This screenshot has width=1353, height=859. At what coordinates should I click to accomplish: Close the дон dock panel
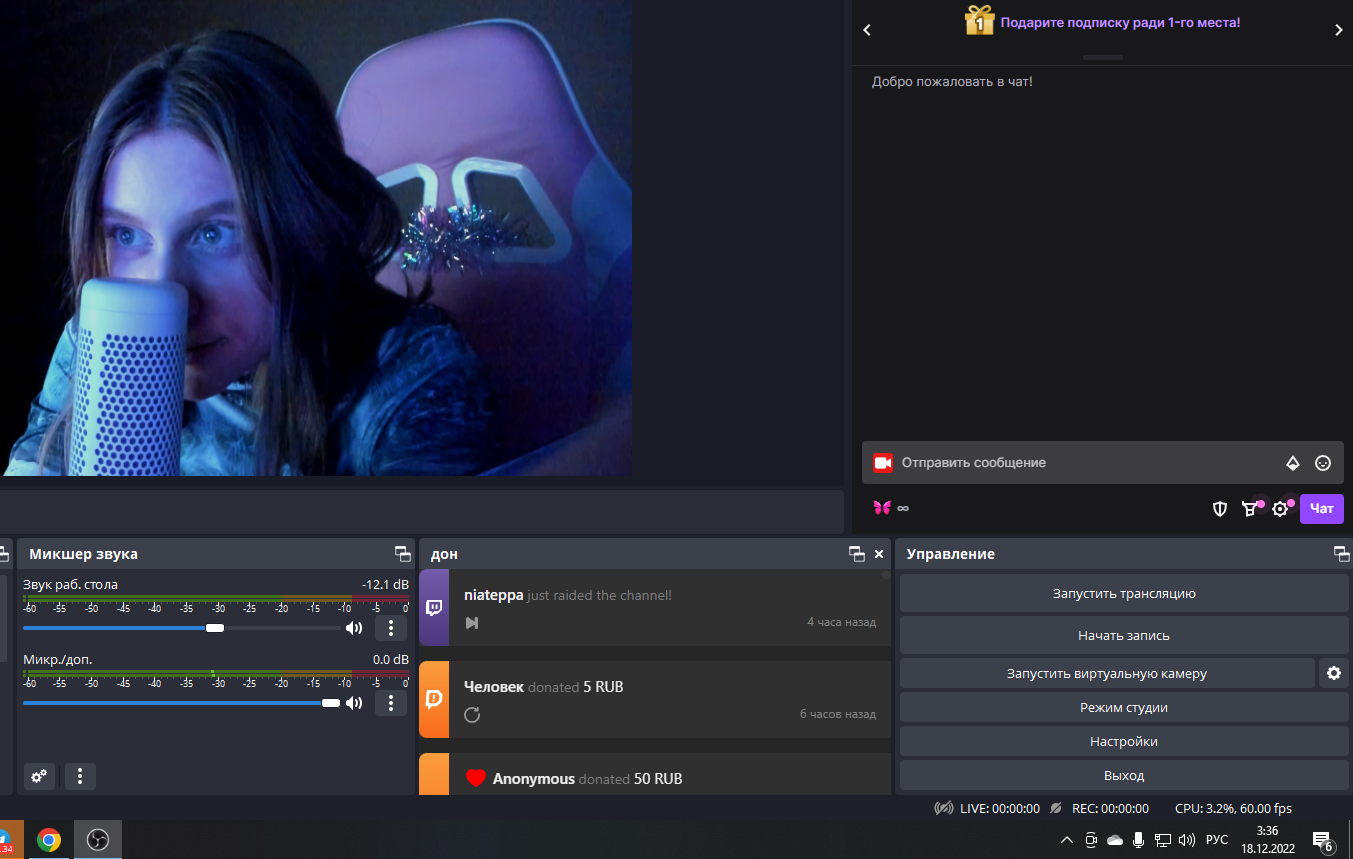point(879,554)
